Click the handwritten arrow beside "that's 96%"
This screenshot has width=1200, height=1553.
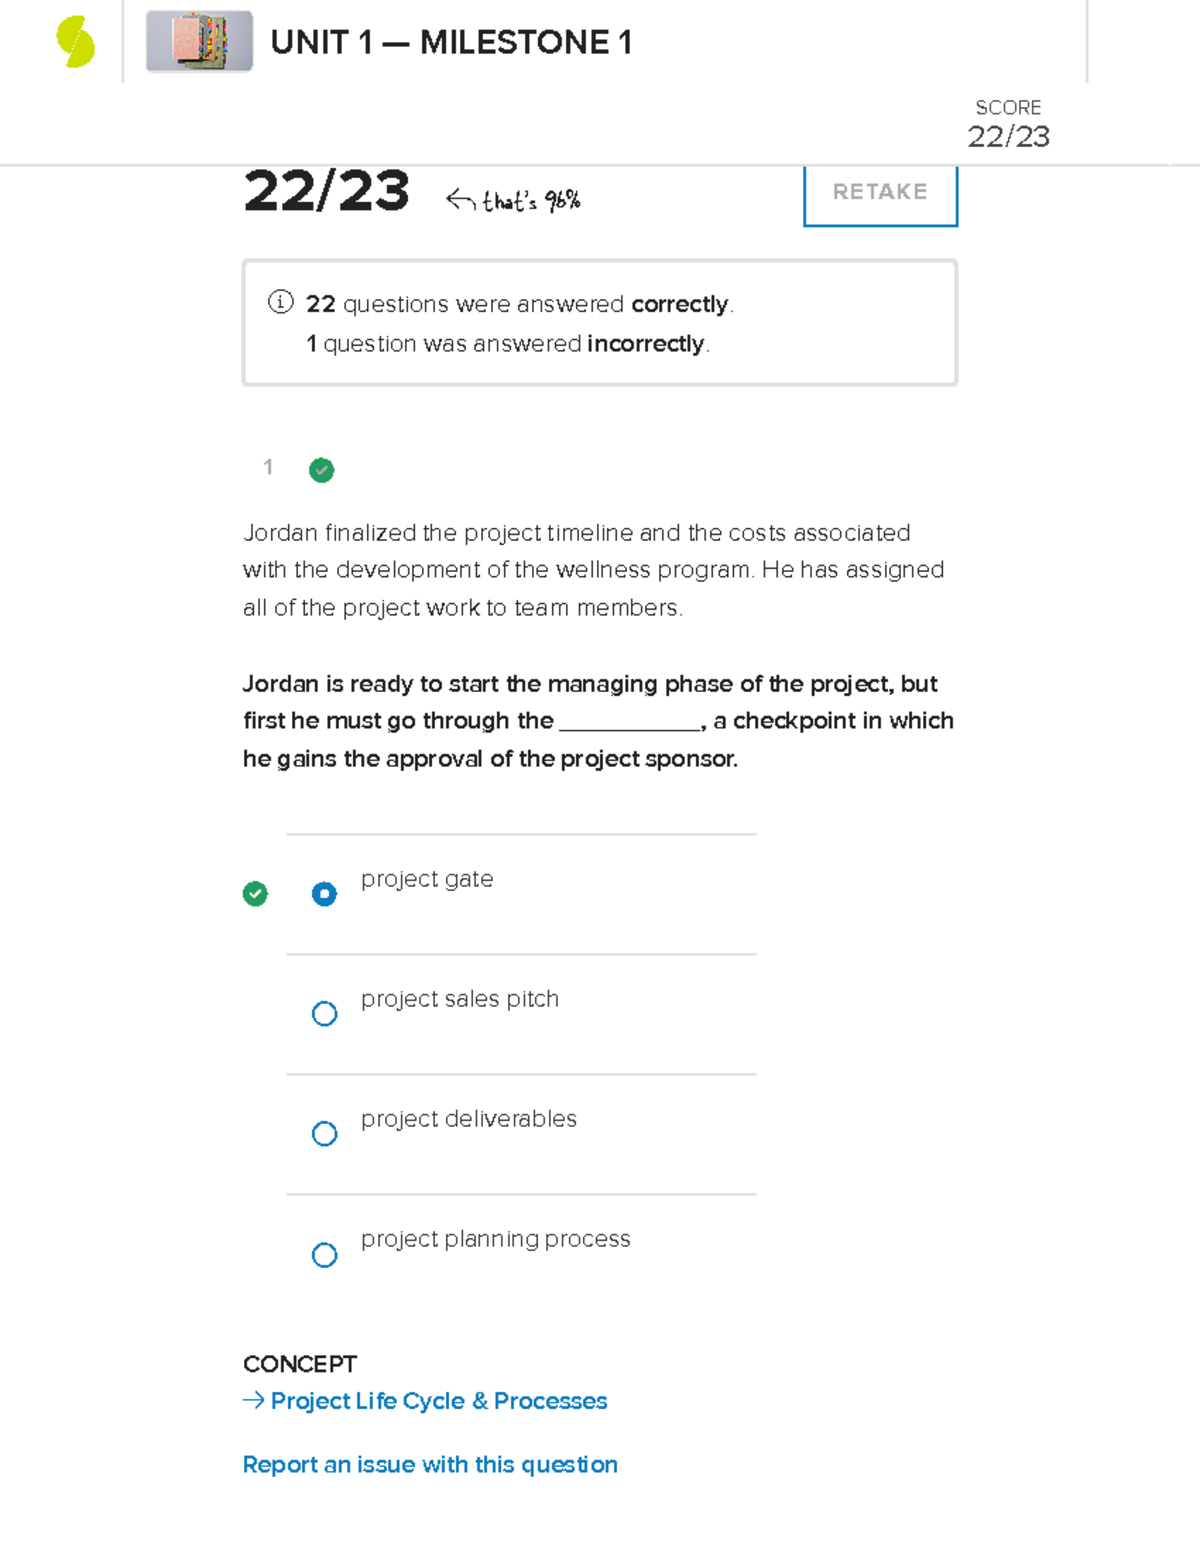pos(463,198)
